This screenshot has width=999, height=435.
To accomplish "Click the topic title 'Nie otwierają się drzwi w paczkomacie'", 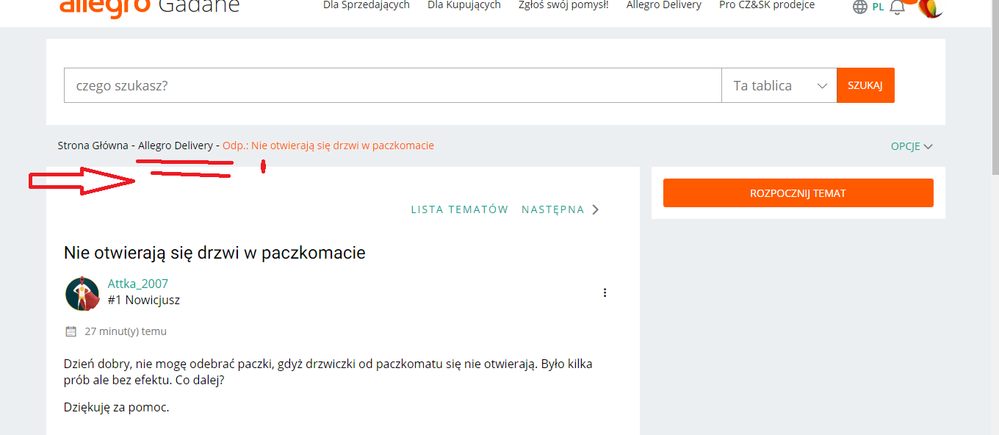I will pyautogui.click(x=215, y=253).
